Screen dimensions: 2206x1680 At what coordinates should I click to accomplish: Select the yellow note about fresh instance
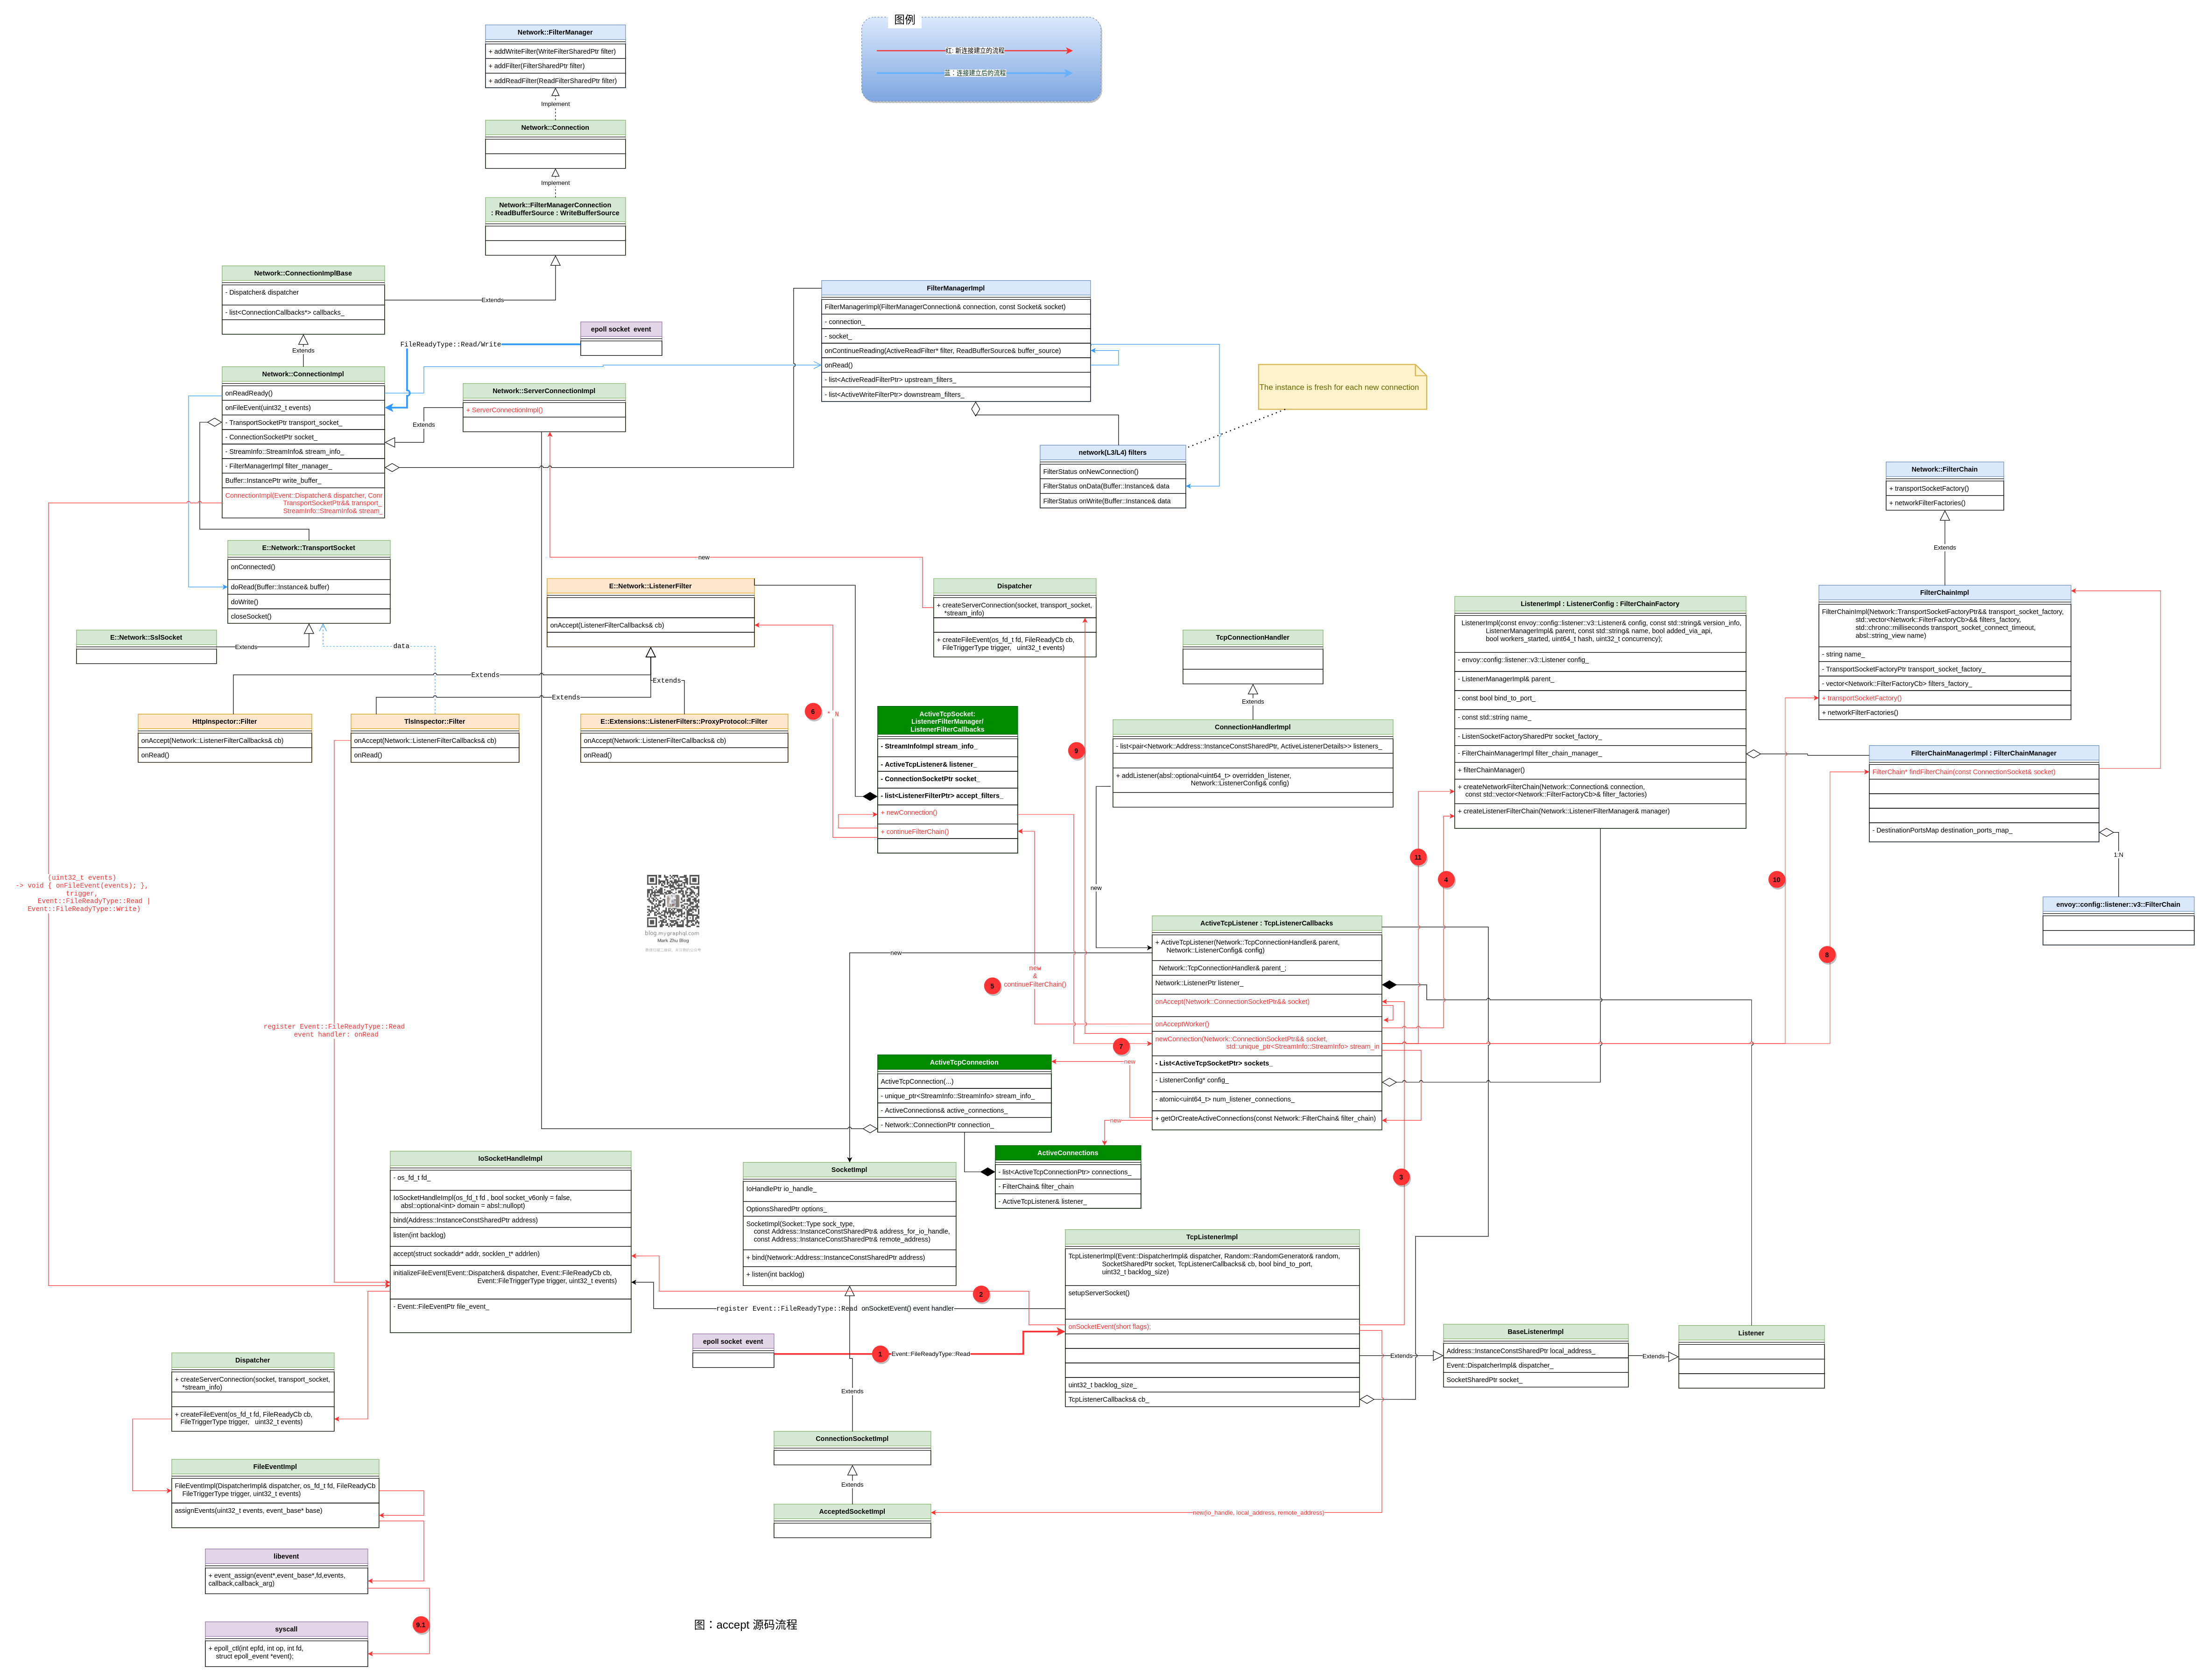(x=1342, y=388)
